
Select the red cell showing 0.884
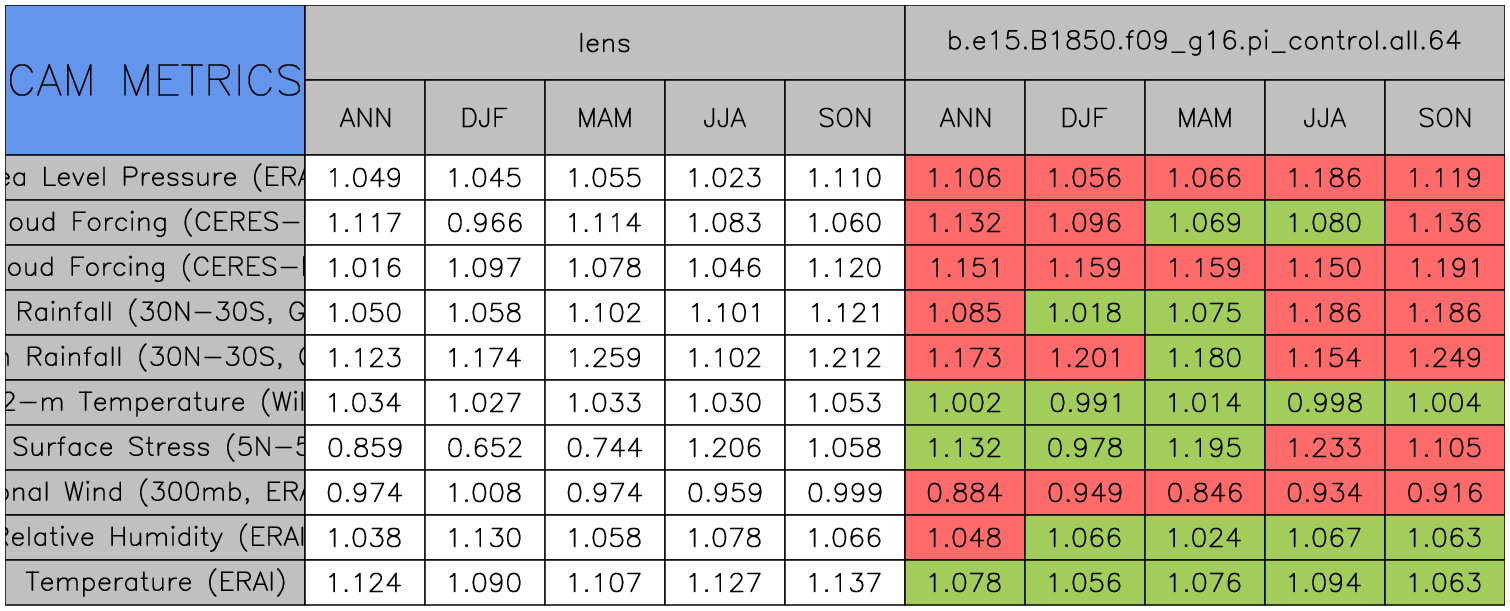(x=964, y=492)
